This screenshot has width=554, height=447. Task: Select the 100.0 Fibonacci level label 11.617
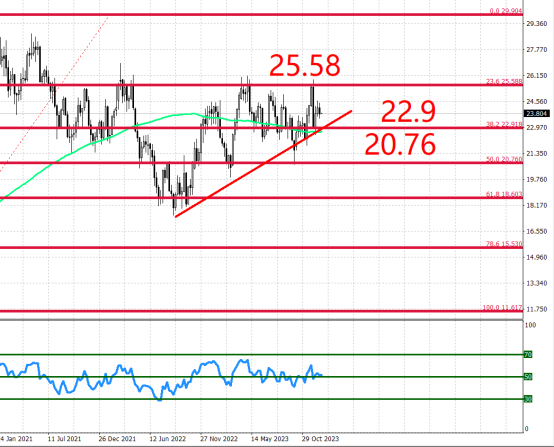point(502,308)
